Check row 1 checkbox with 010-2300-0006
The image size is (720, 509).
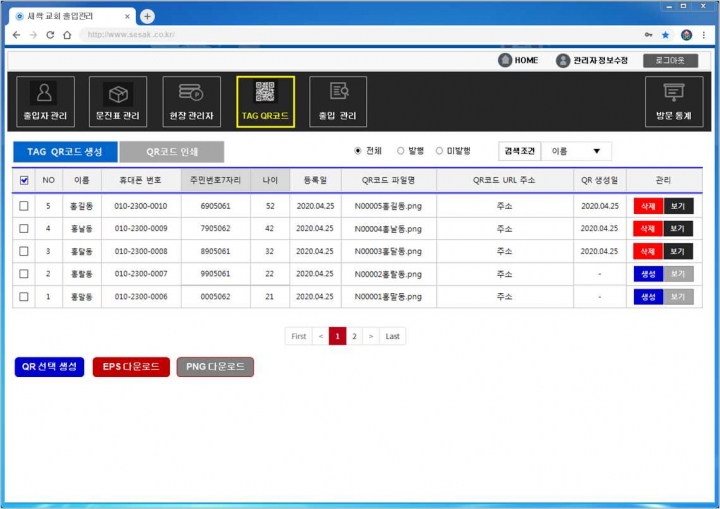point(24,297)
